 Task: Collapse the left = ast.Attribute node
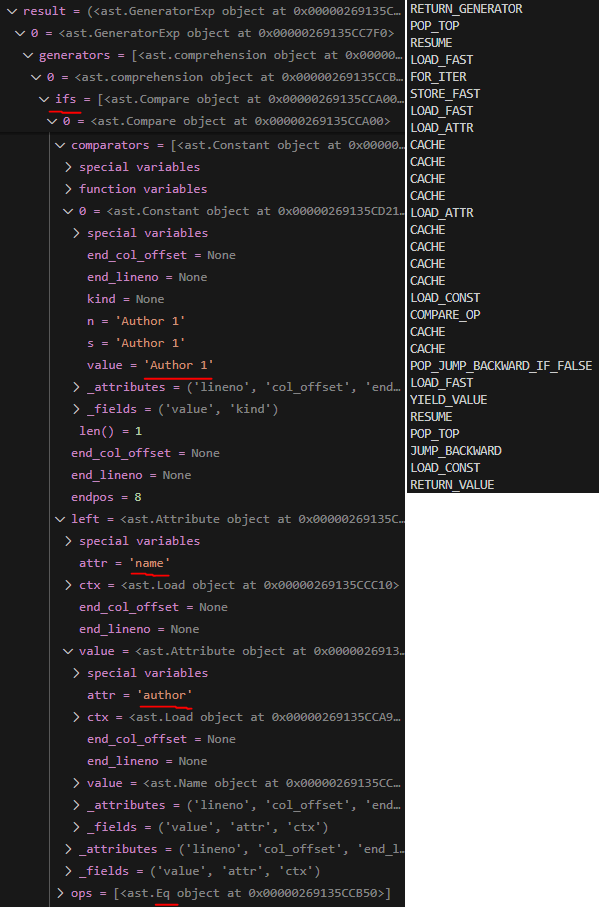(60, 519)
